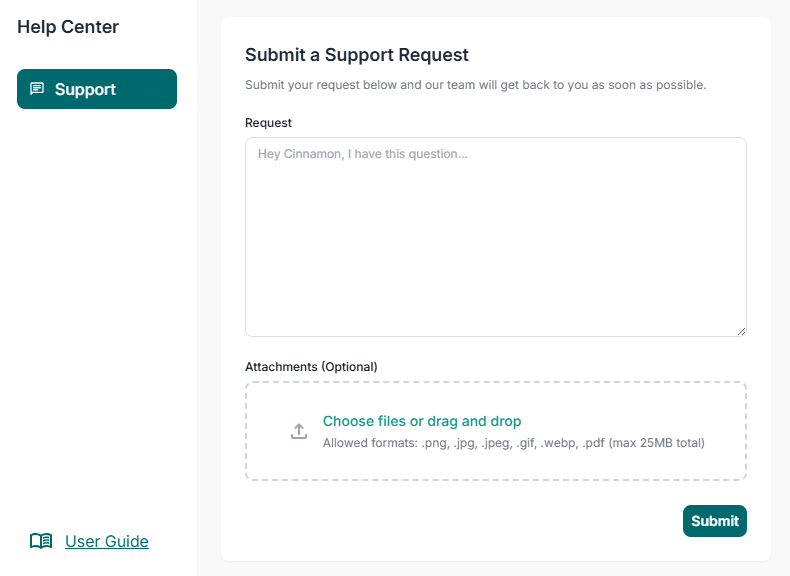
Task: Click the upload arrow icon in Attachments
Action: (298, 431)
